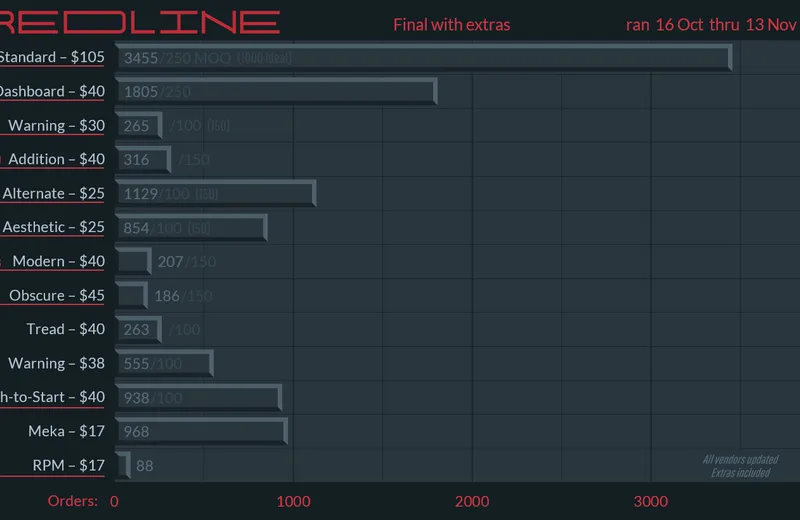Select the 'Tread – $40' row label

point(65,329)
